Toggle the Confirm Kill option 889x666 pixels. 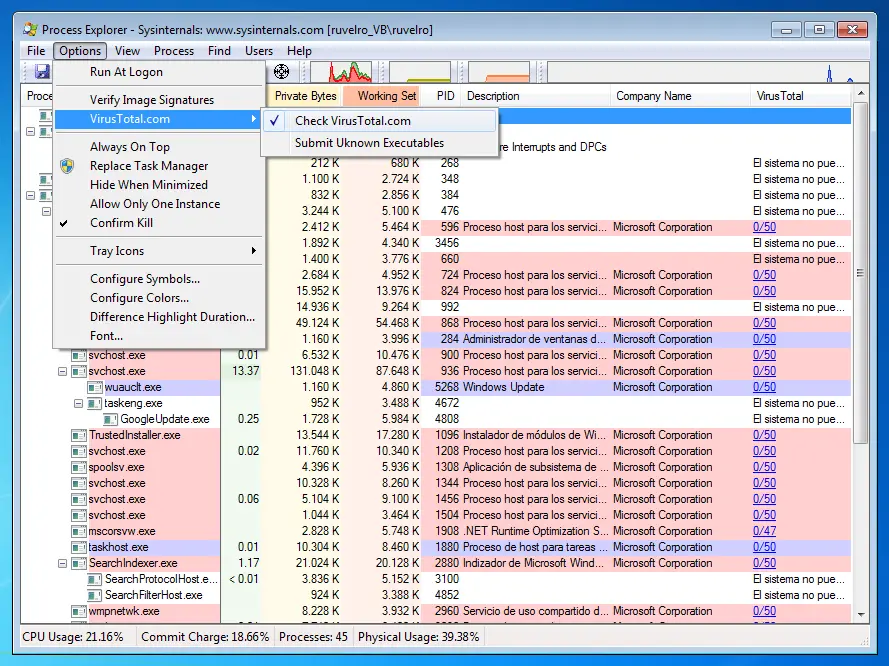[159, 223]
